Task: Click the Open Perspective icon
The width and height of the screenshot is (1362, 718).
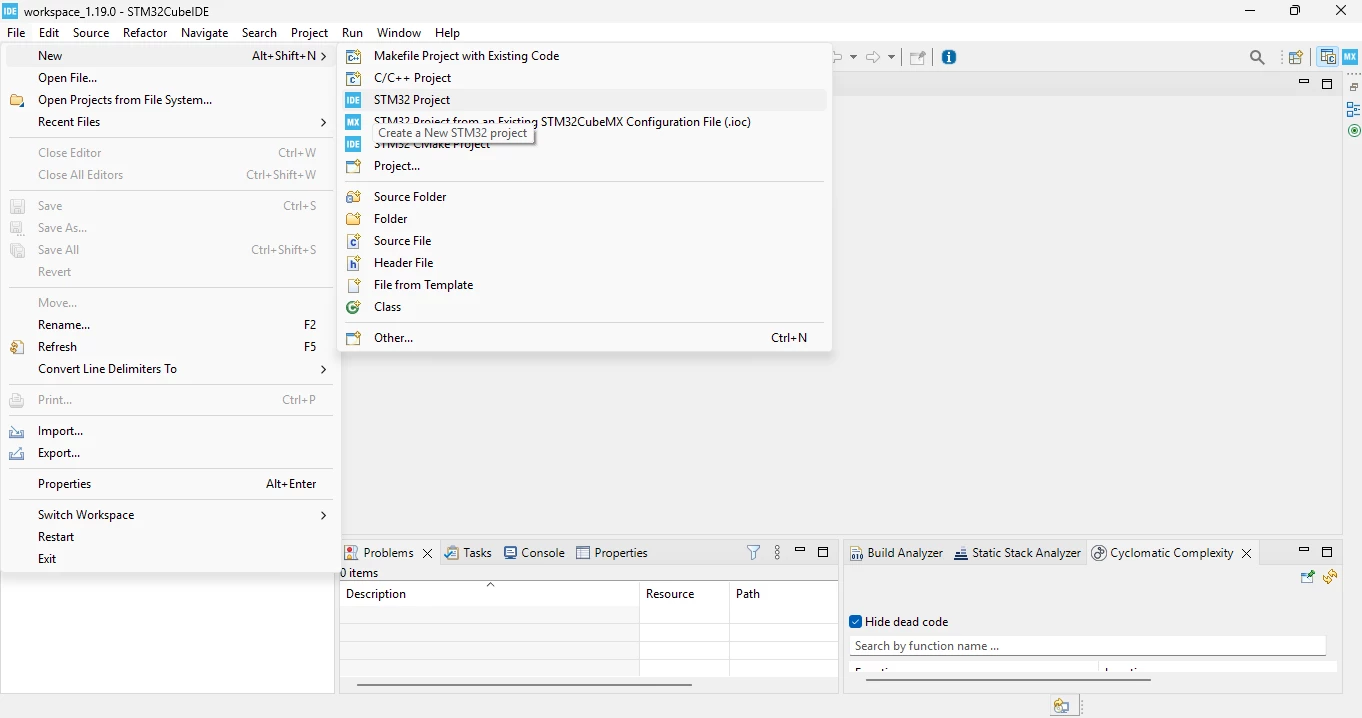Action: click(1296, 58)
